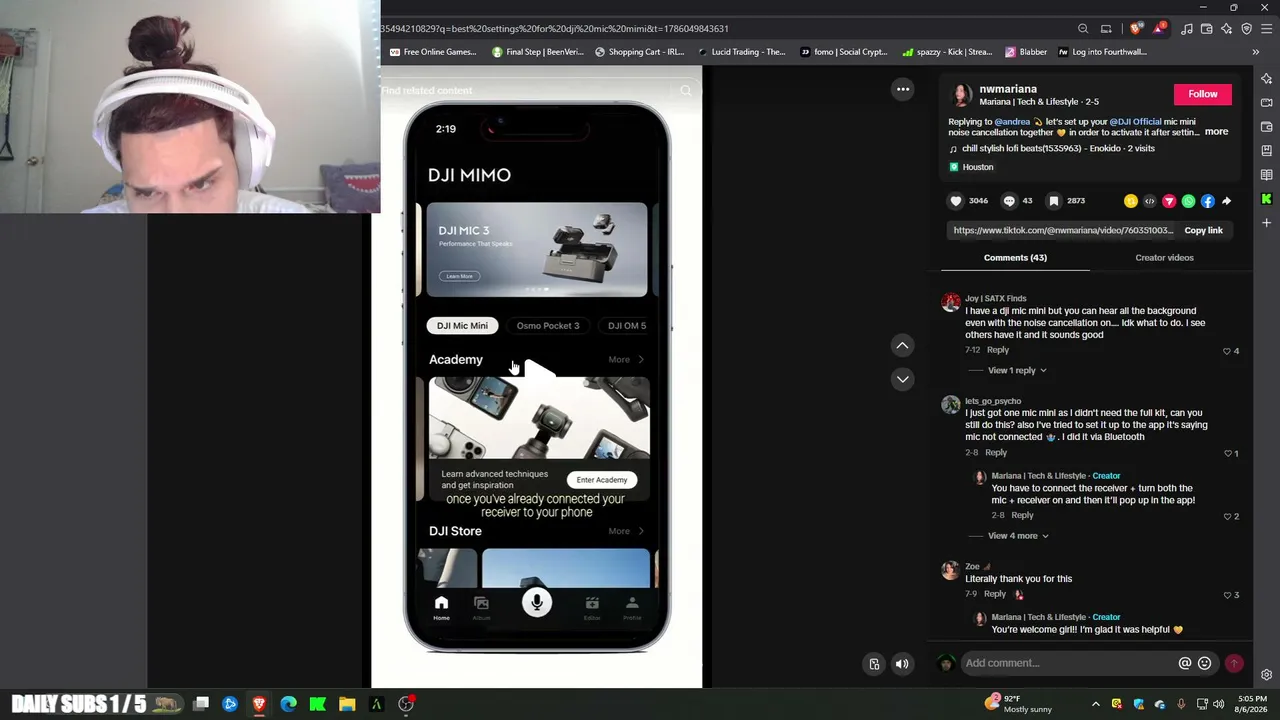
Task: Like Zoe's comment with the heart
Action: (1228, 595)
